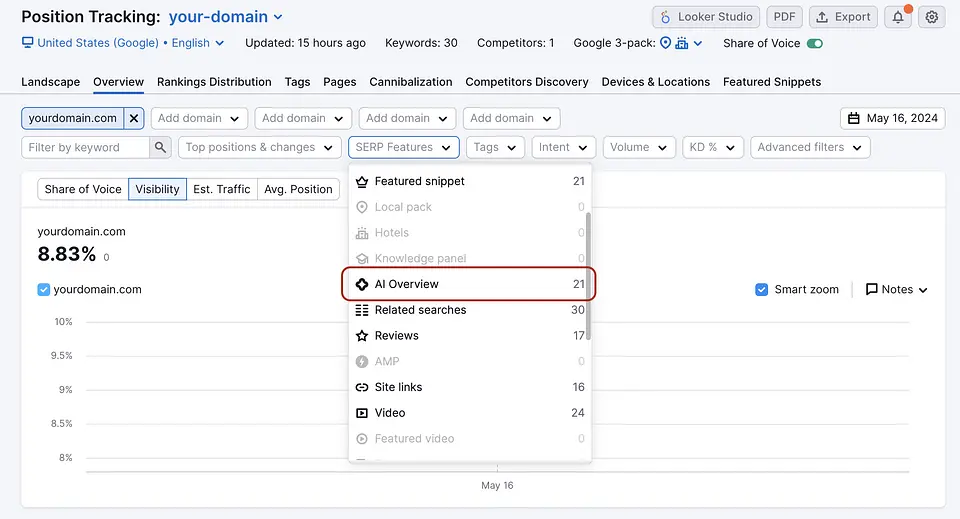Screen dimensions: 960x519
Task: Uncheck the Smart zoom checkbox
Action: click(762, 289)
